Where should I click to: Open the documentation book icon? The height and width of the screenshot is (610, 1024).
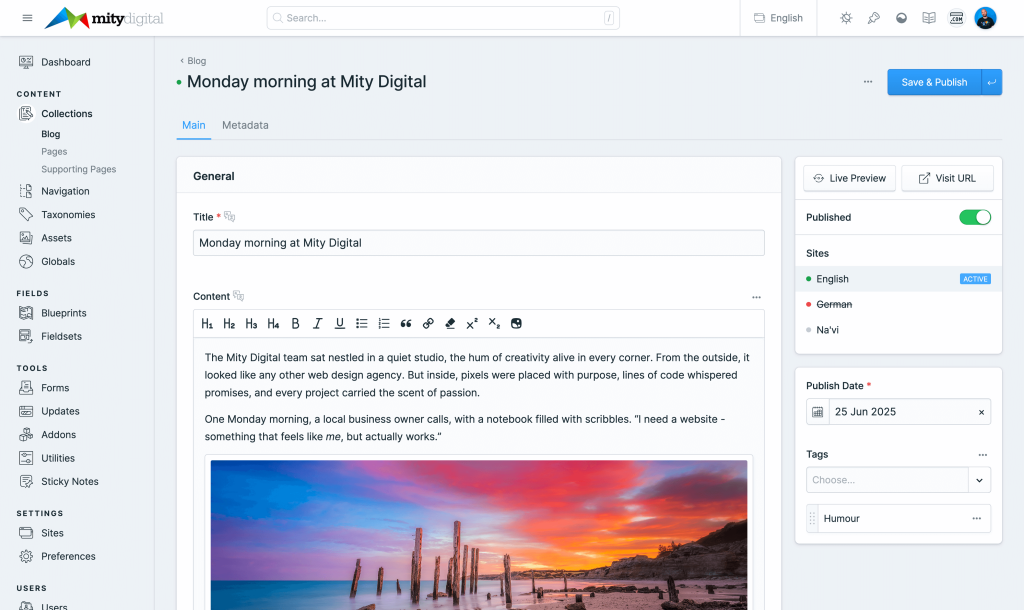coord(929,18)
